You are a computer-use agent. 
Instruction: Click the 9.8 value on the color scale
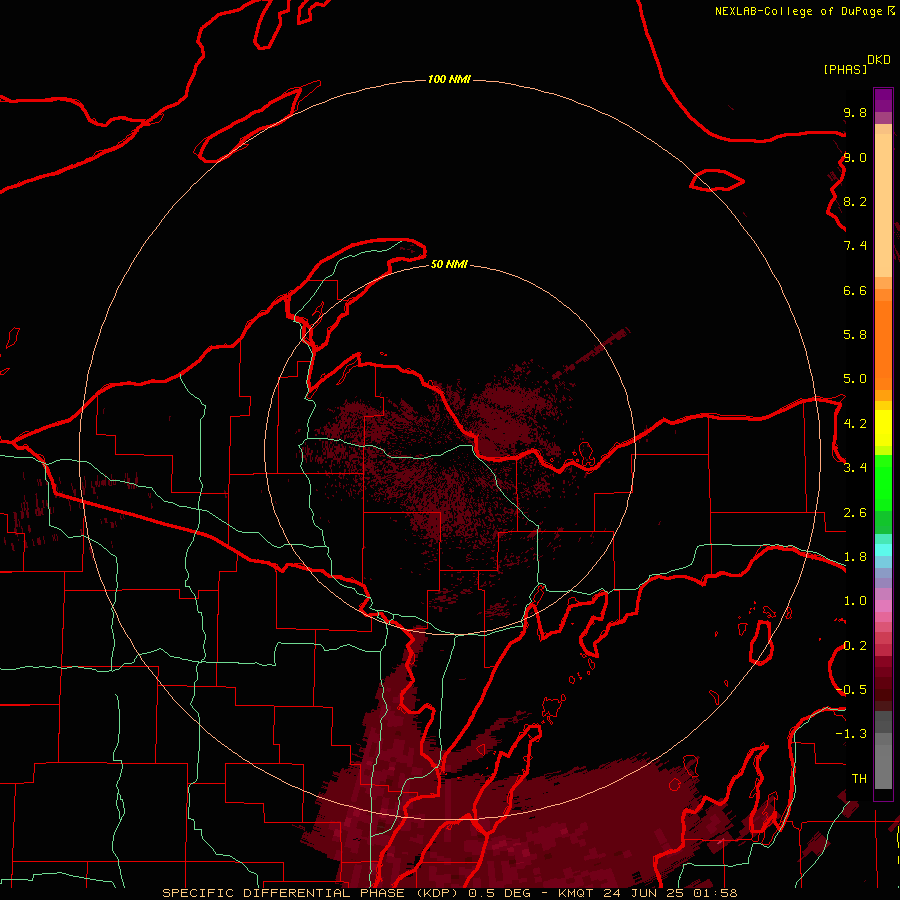coord(855,112)
